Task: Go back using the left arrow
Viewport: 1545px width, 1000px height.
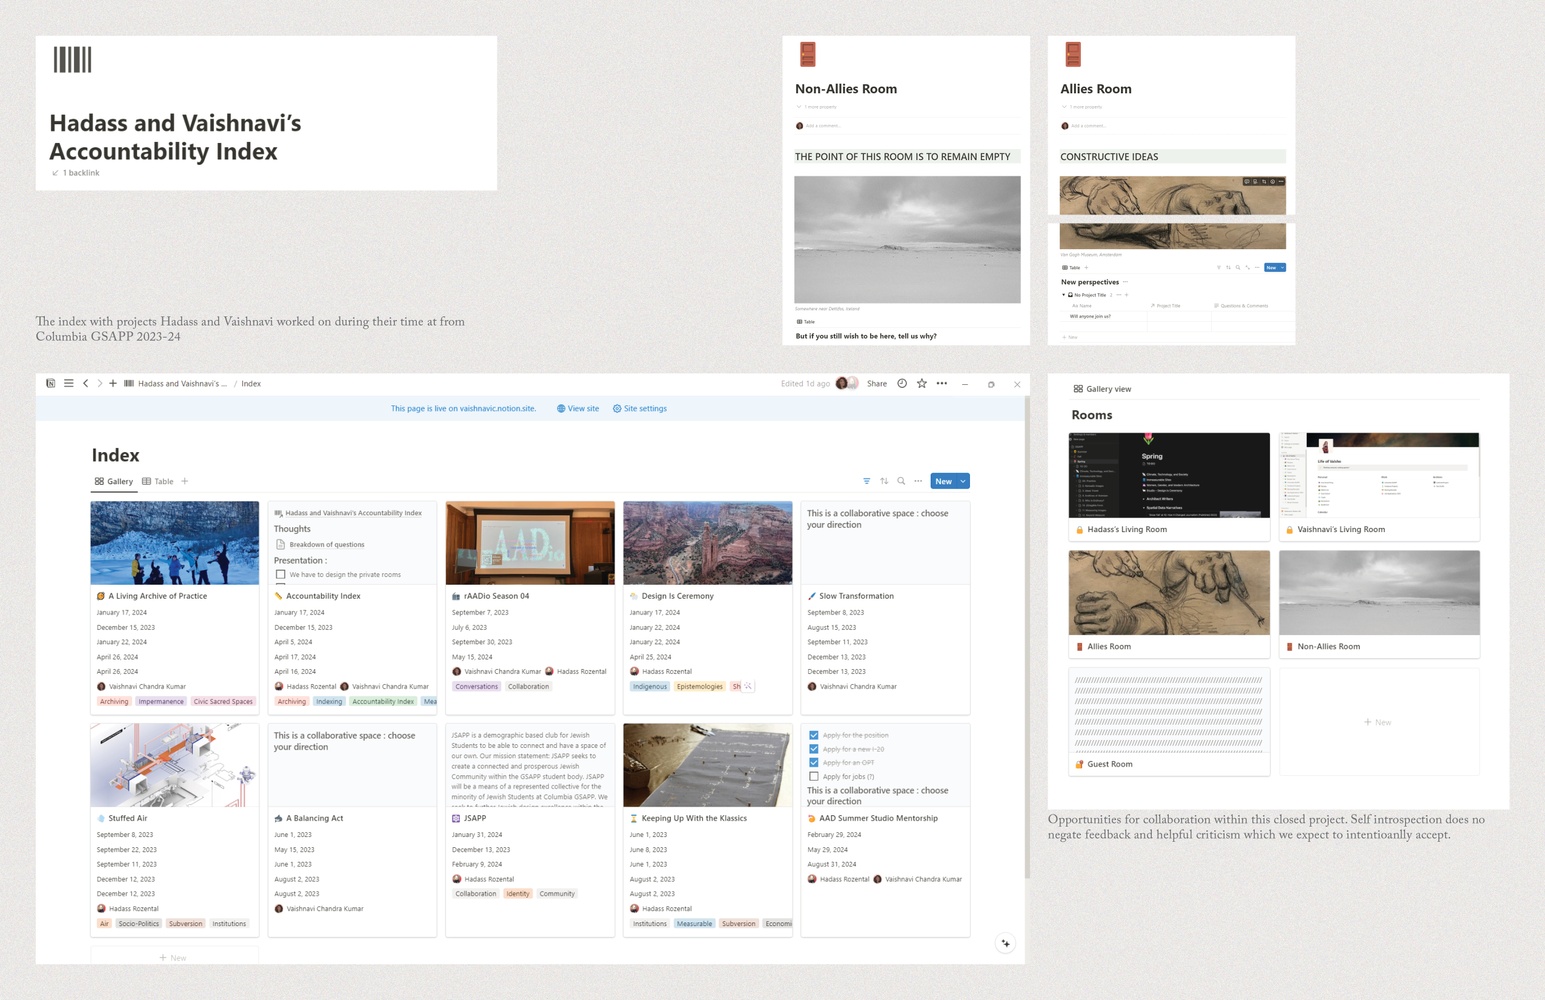Action: click(x=86, y=383)
